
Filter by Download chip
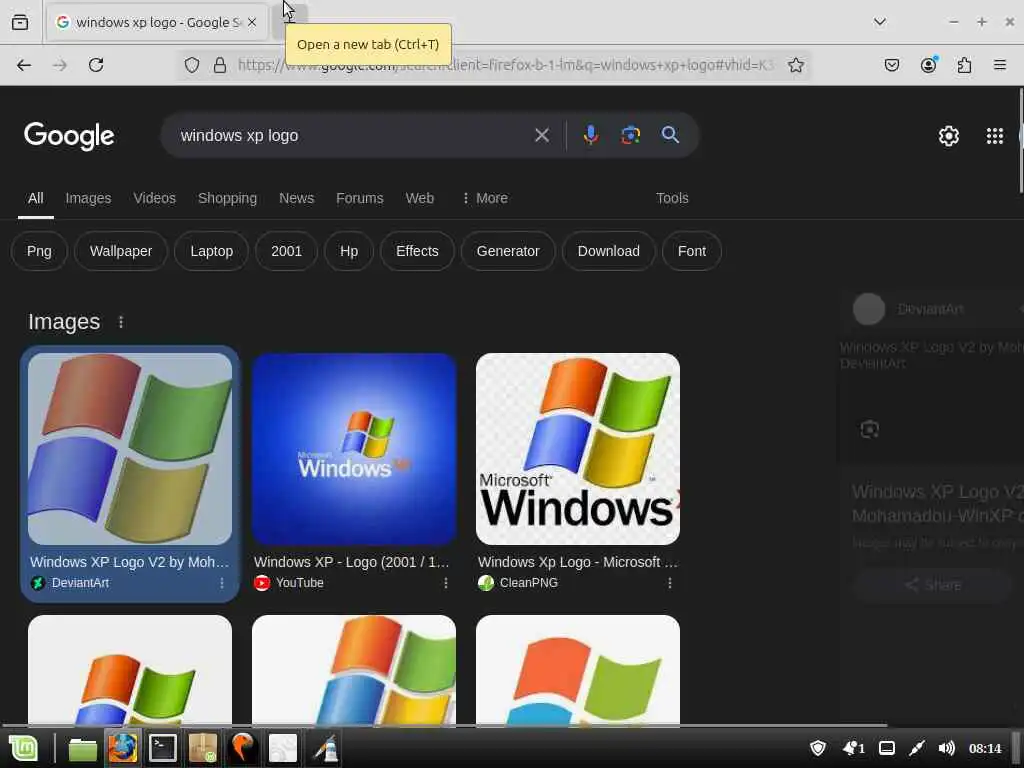click(609, 251)
